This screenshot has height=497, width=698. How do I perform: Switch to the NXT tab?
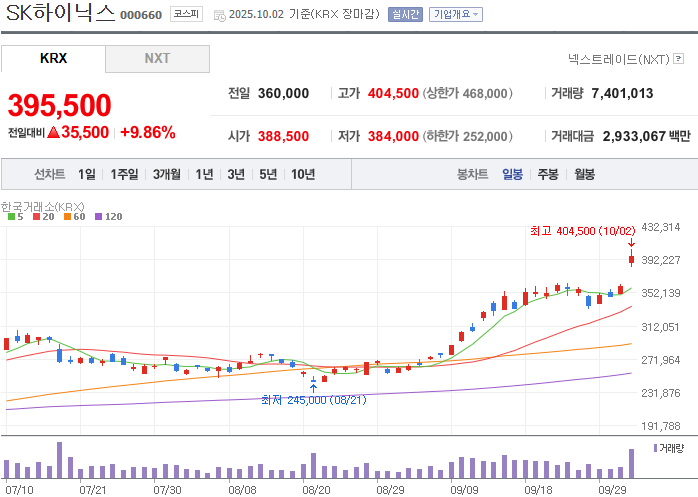157,58
